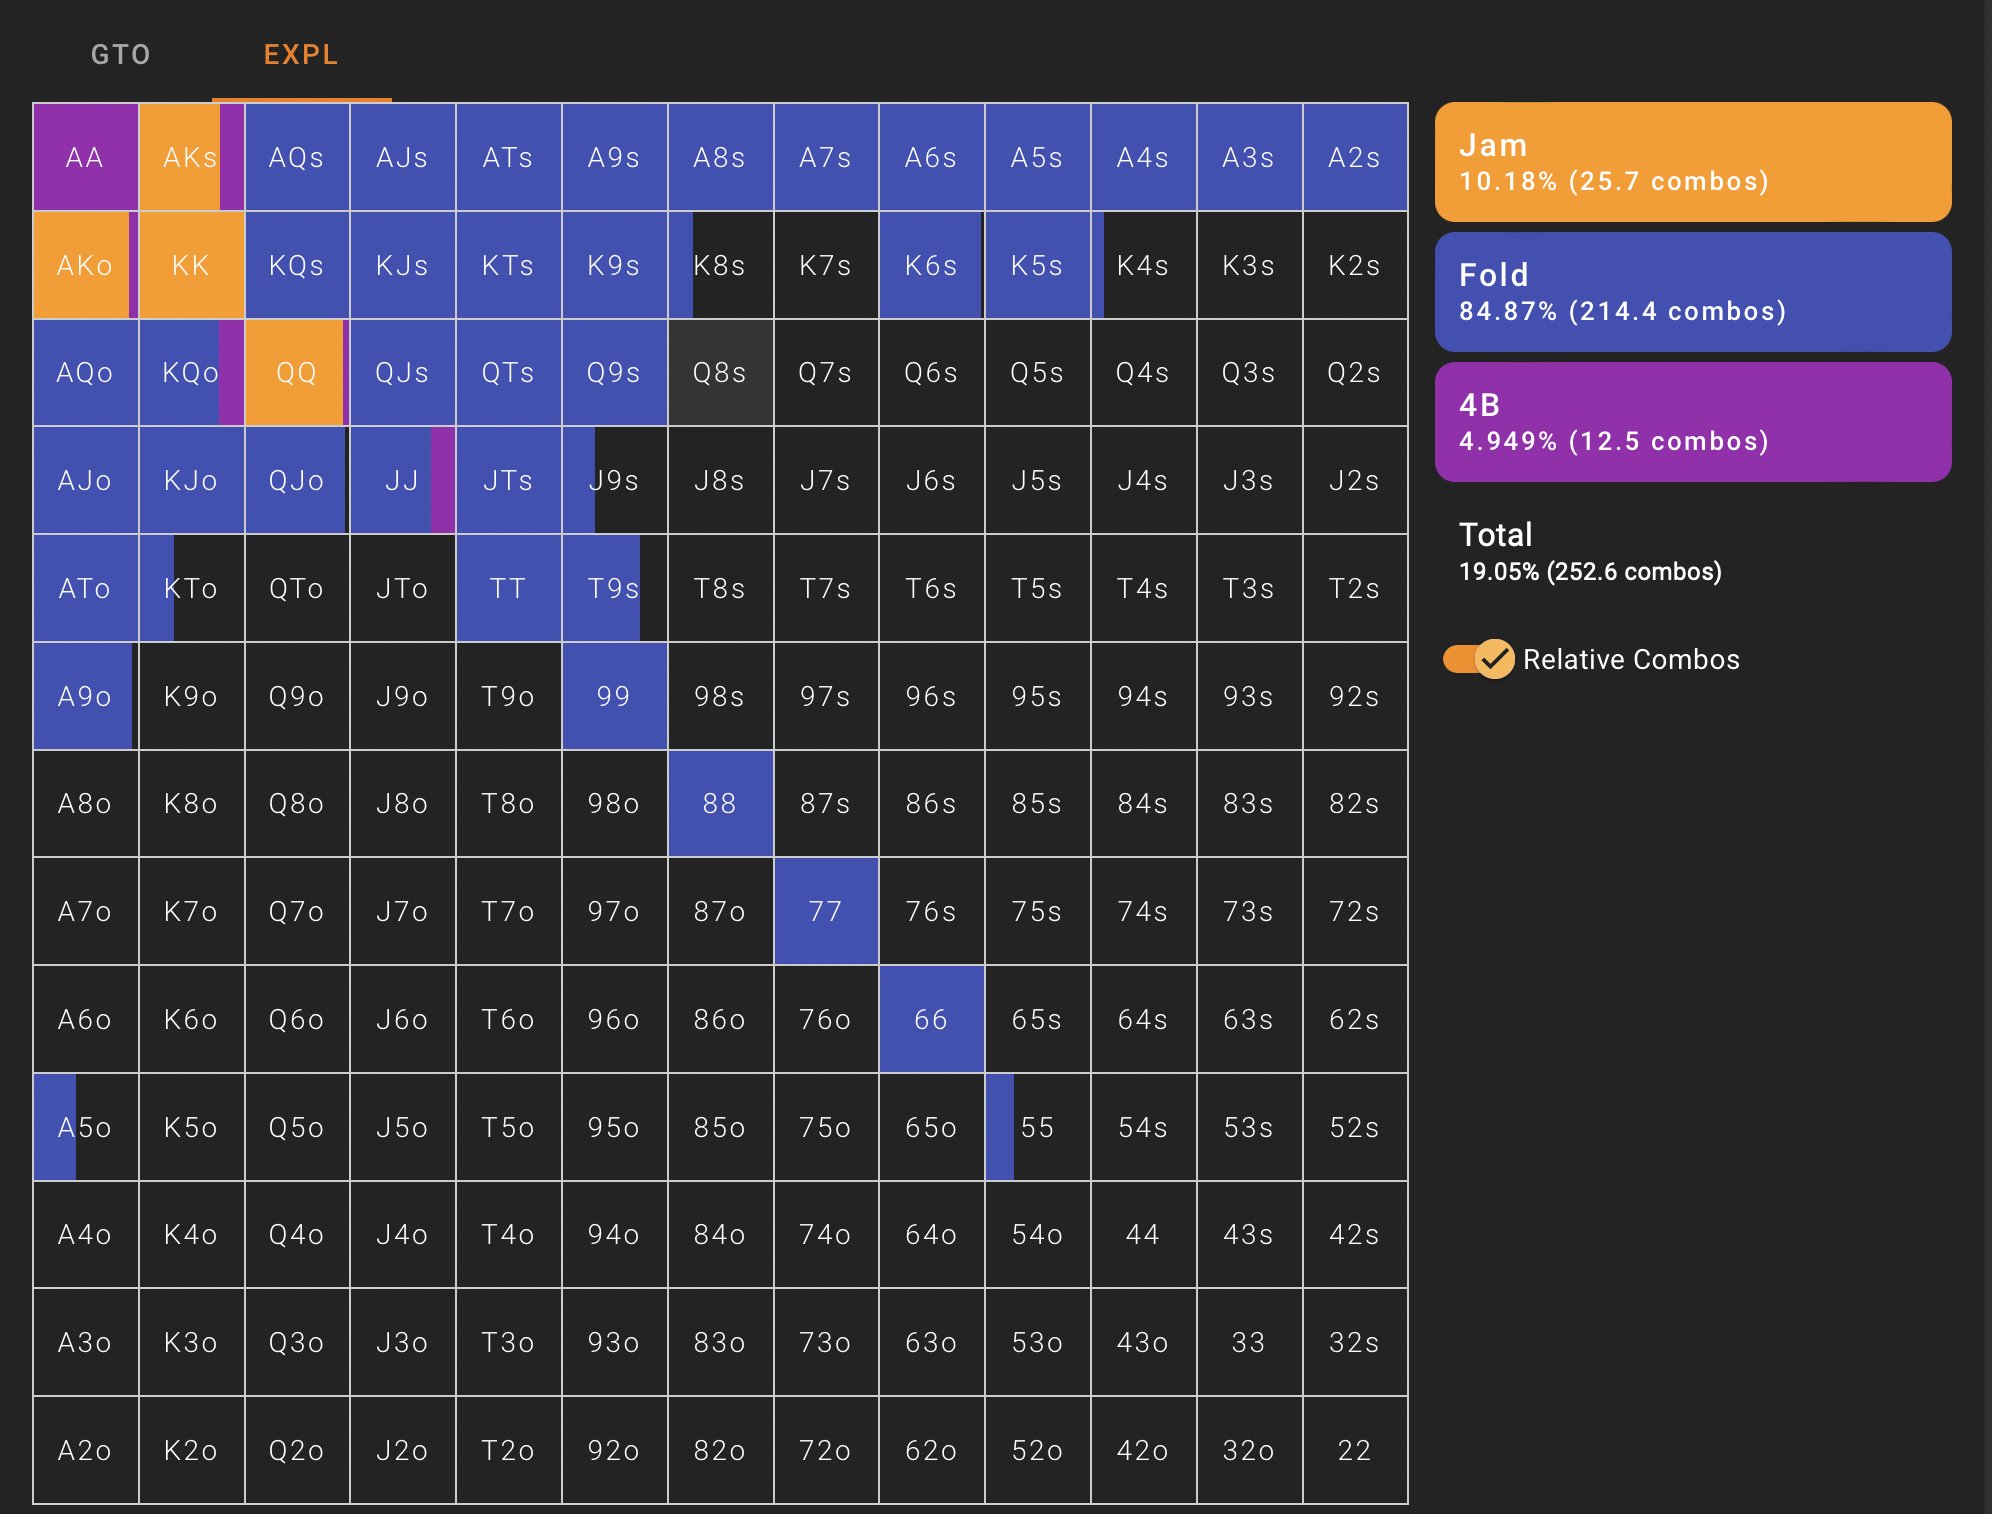The image size is (1992, 1514).
Task: Click the QQ hand cell
Action: tap(296, 373)
